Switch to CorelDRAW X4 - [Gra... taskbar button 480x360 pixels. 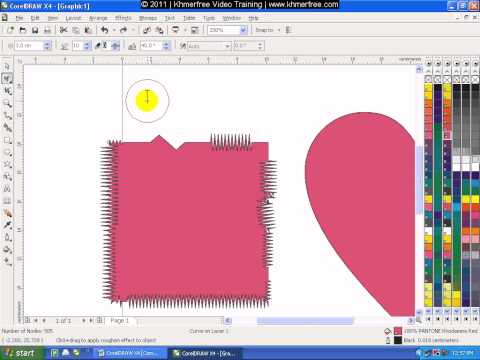[x=206, y=353]
